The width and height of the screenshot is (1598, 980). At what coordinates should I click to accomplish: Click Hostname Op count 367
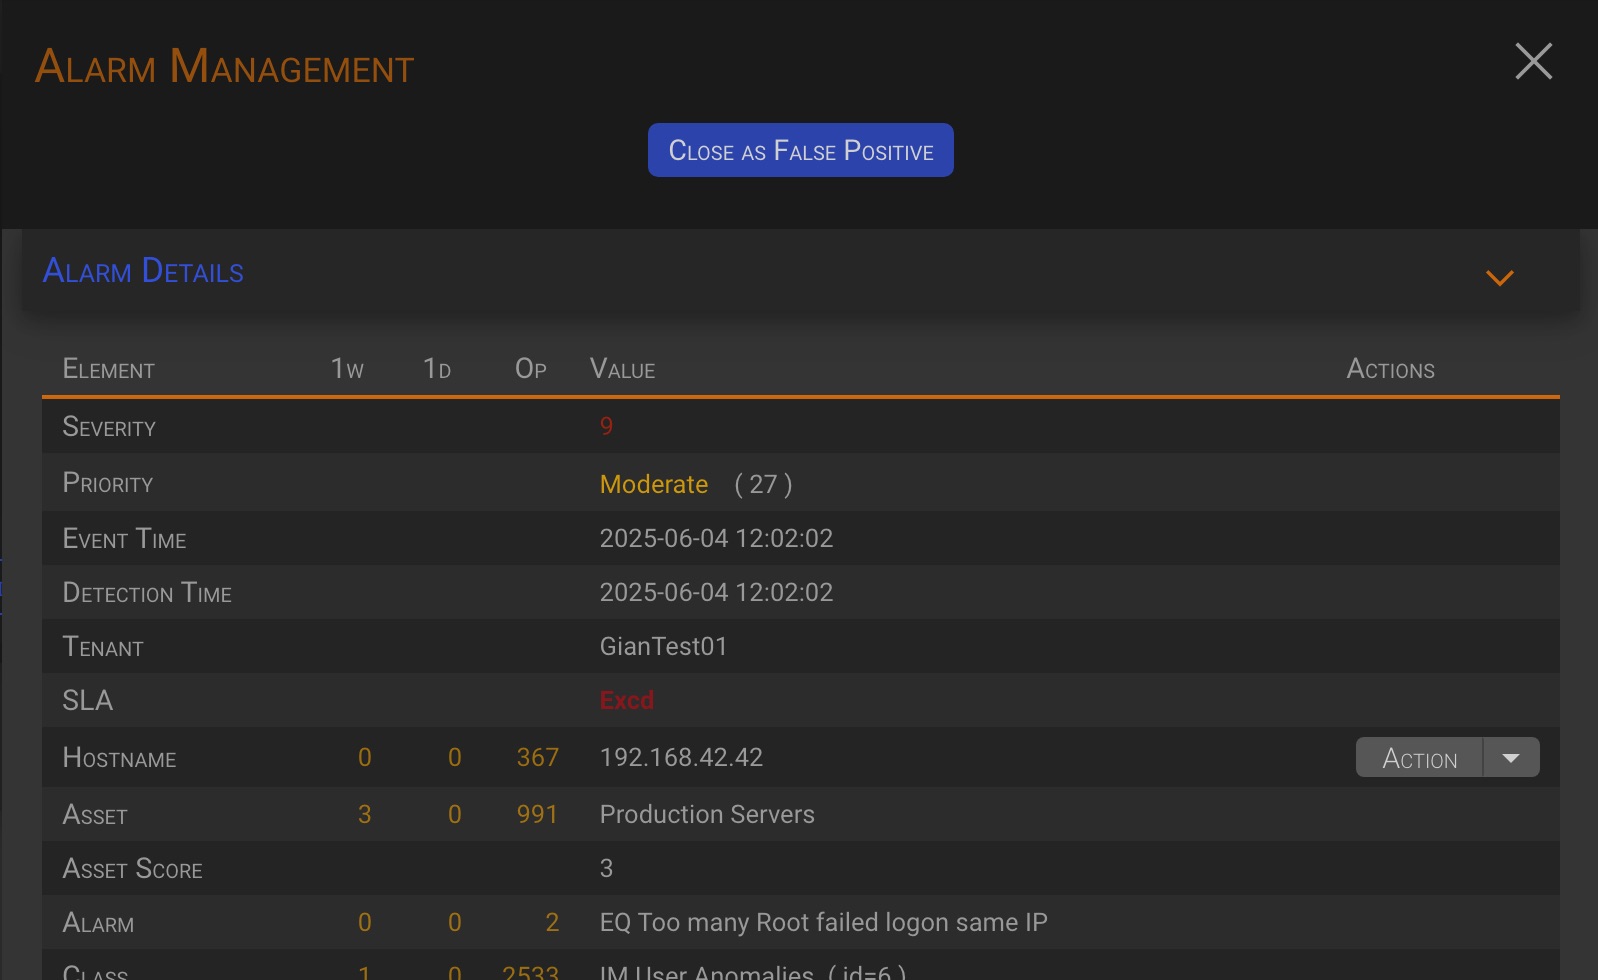pyautogui.click(x=537, y=758)
